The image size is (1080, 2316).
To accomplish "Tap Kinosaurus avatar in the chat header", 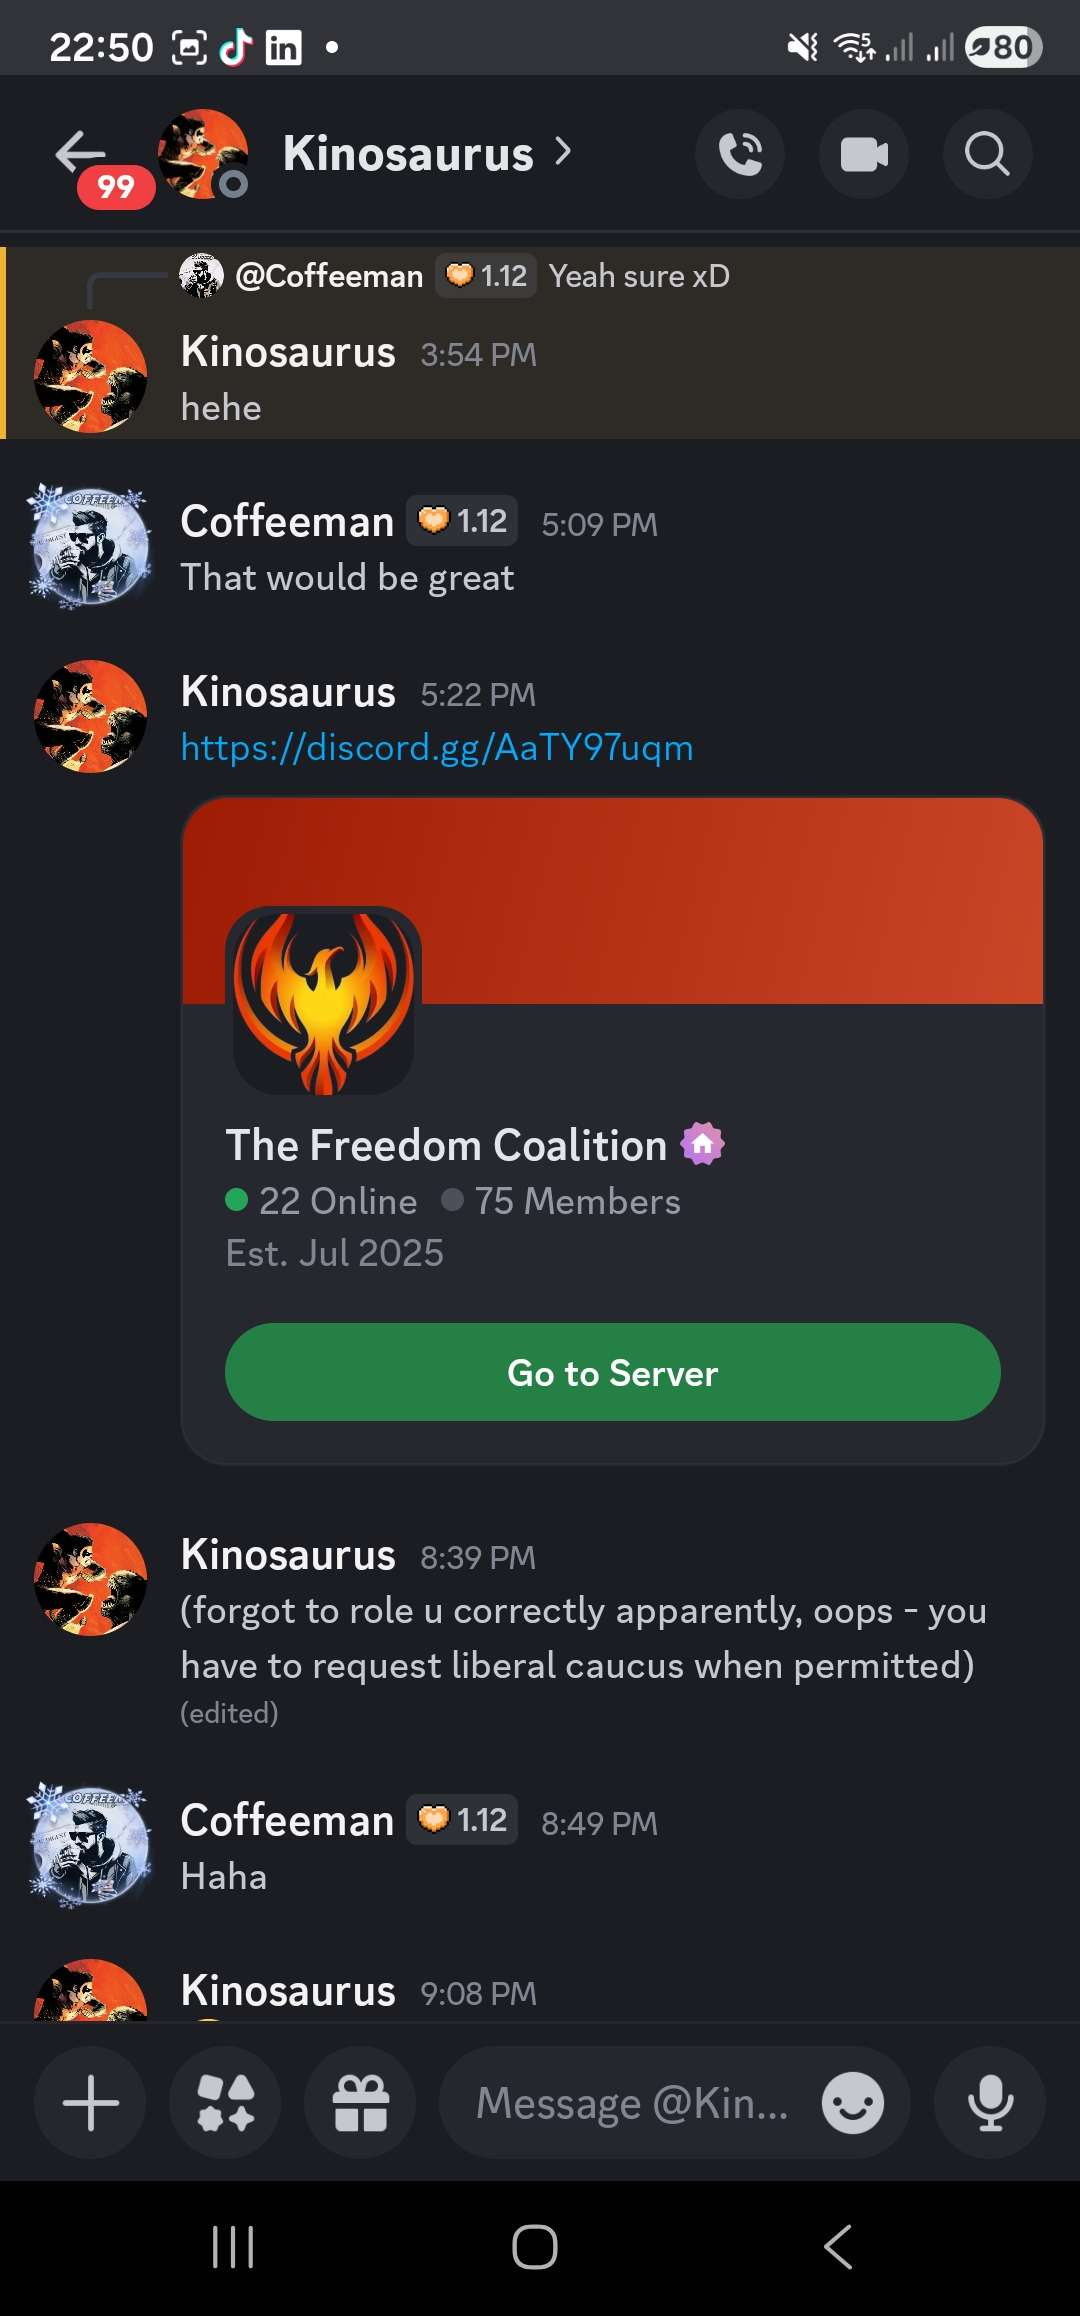I will click(x=203, y=154).
